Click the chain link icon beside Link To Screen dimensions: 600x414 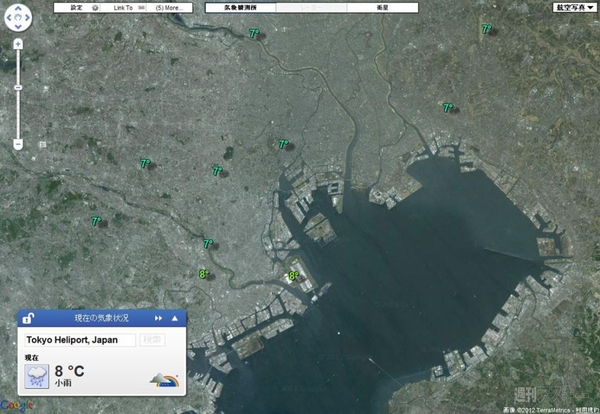tap(141, 8)
